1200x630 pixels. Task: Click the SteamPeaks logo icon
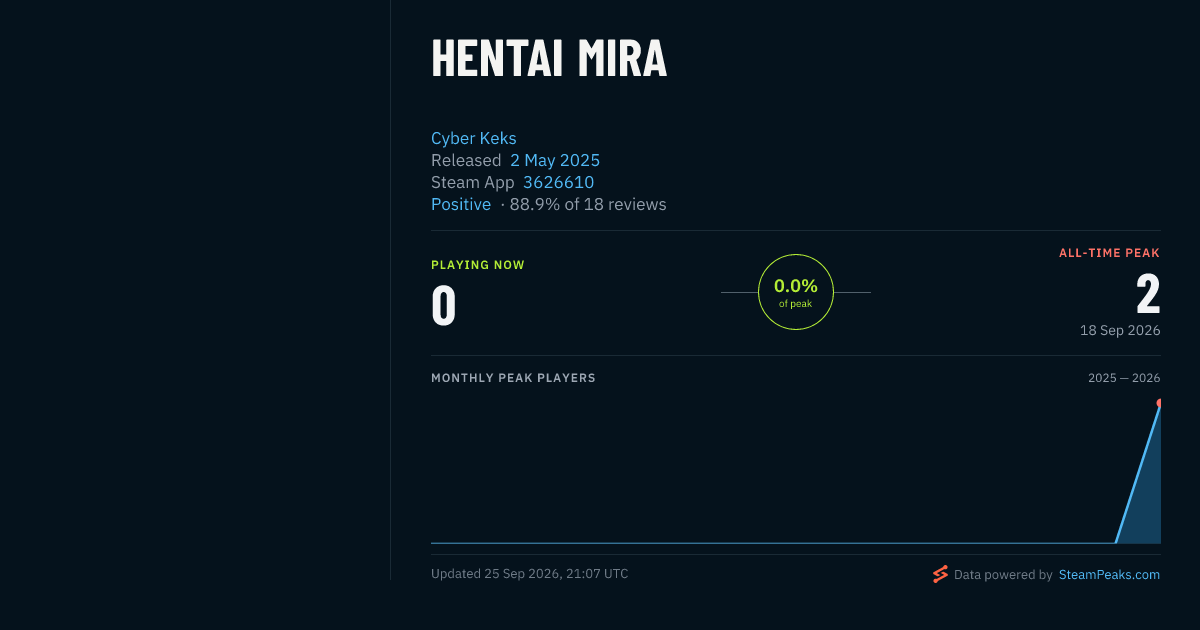click(x=940, y=574)
